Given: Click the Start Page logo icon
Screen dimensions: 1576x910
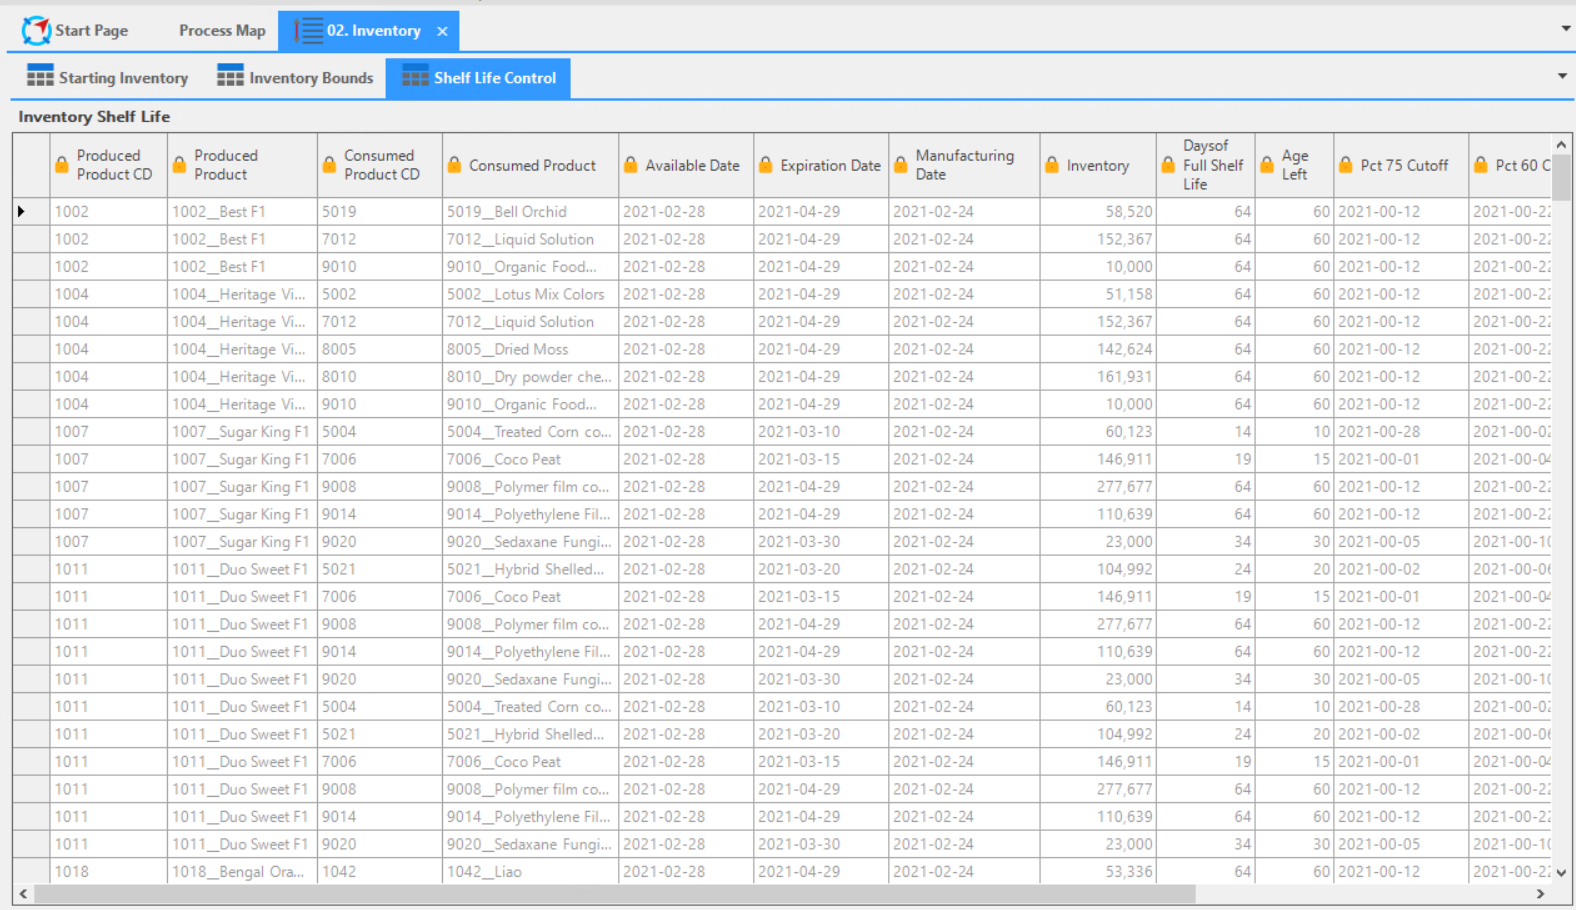Looking at the screenshot, I should pos(36,30).
